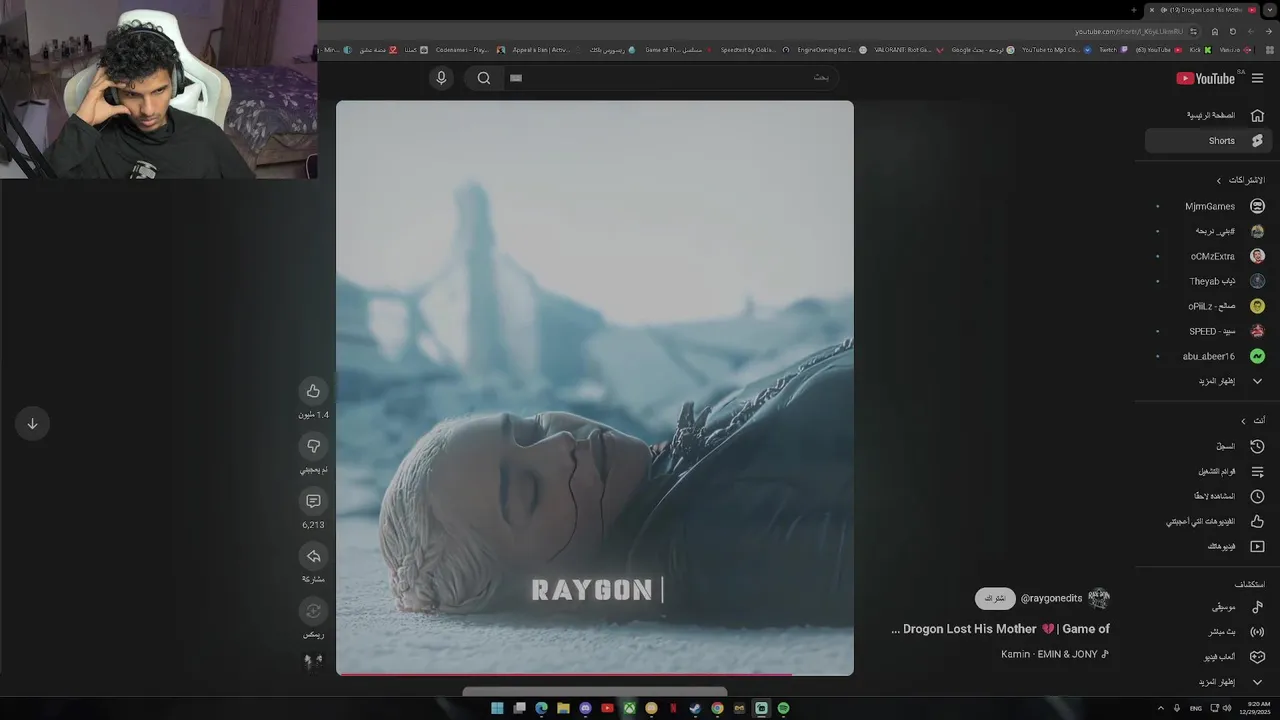
Task: Dislike the short with thumbs-down icon
Action: [313, 446]
